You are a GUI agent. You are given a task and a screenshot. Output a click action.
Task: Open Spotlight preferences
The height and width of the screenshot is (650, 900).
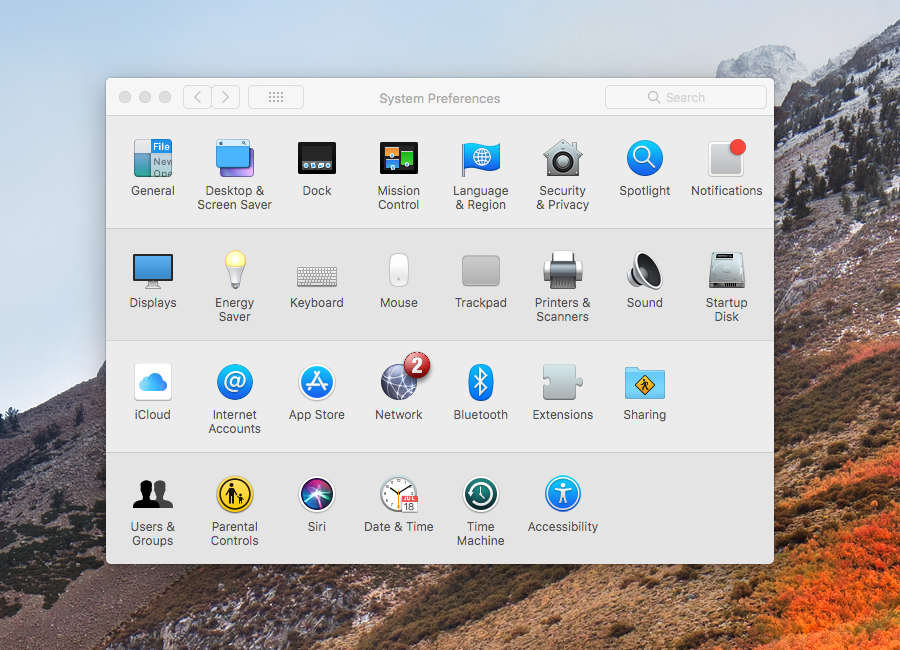click(645, 158)
